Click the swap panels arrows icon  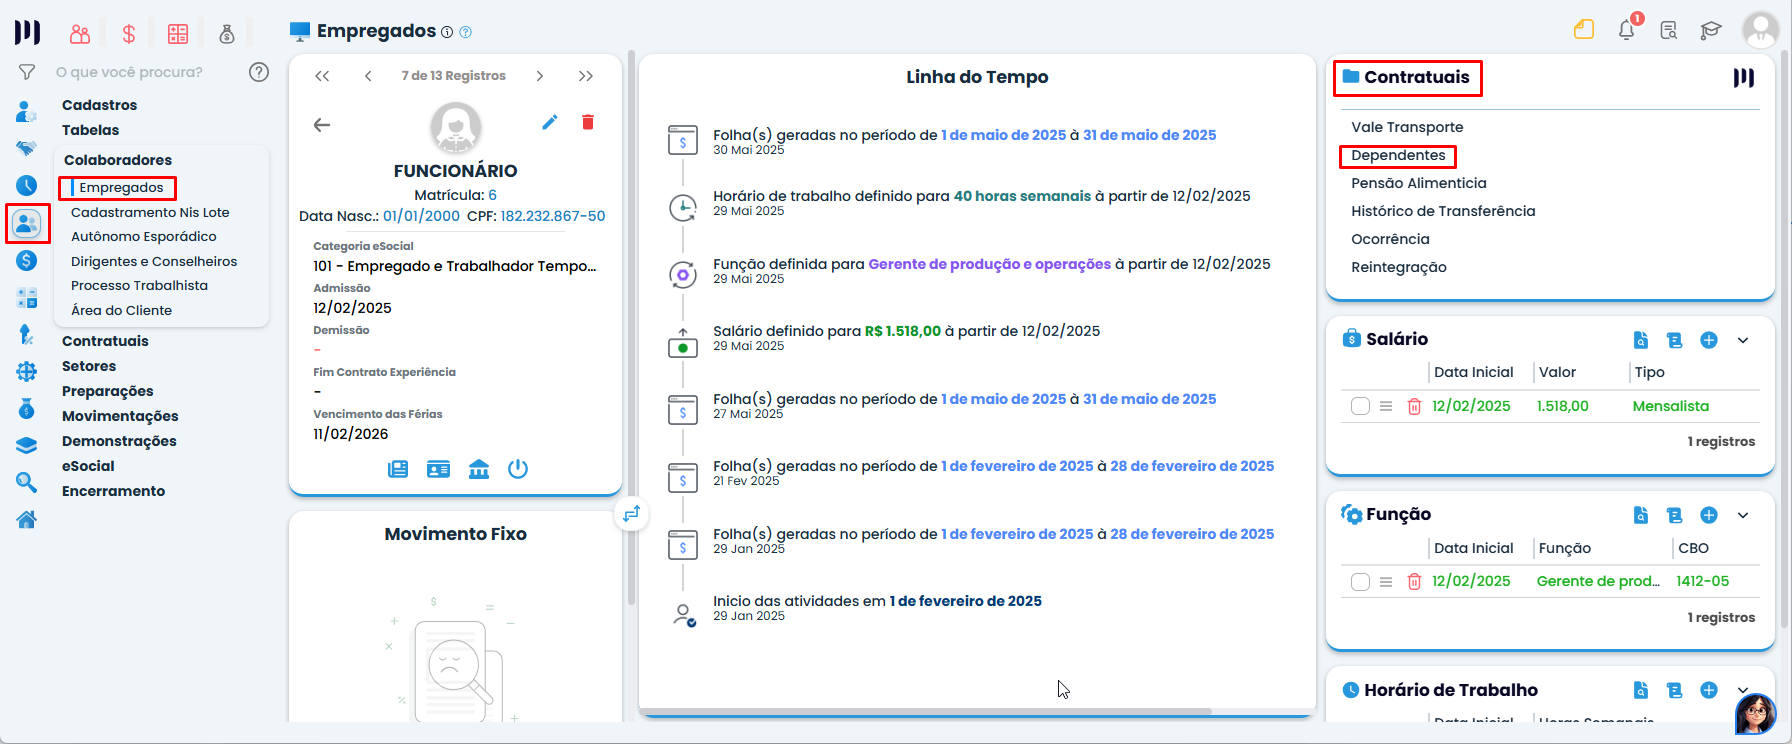click(631, 514)
